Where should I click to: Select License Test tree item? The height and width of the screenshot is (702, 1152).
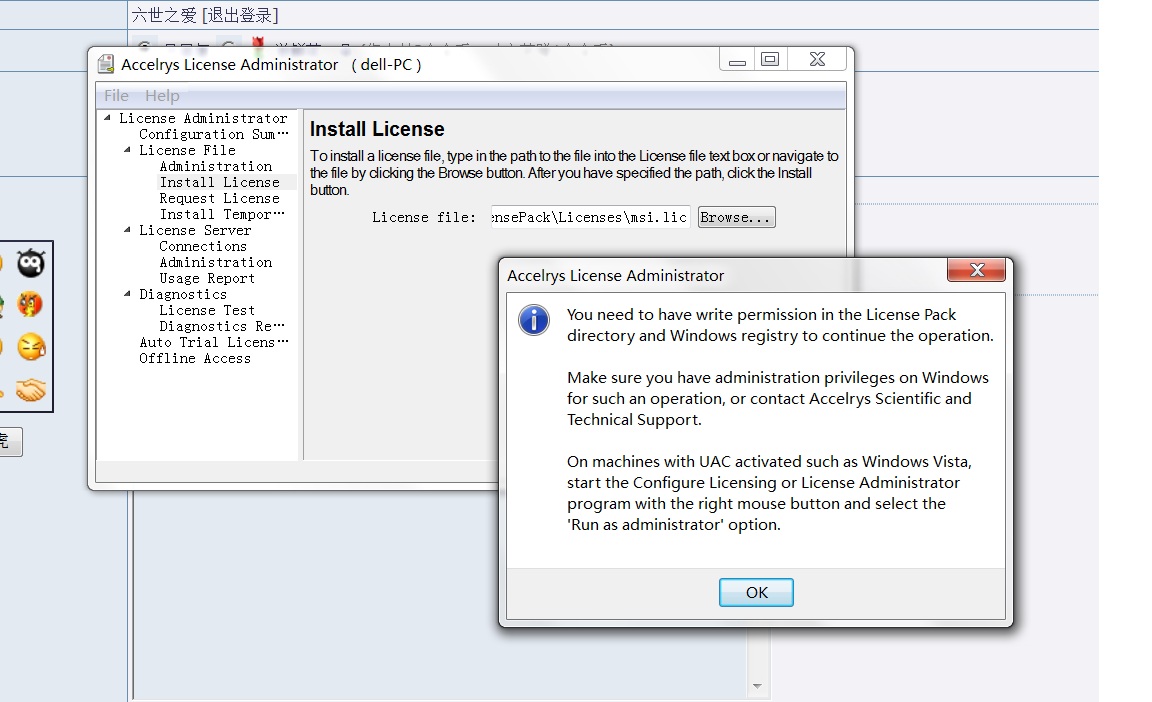coord(207,310)
